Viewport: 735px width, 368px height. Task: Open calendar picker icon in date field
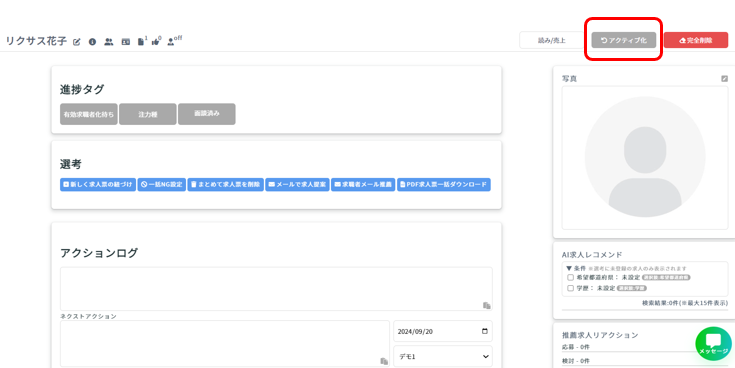485,331
